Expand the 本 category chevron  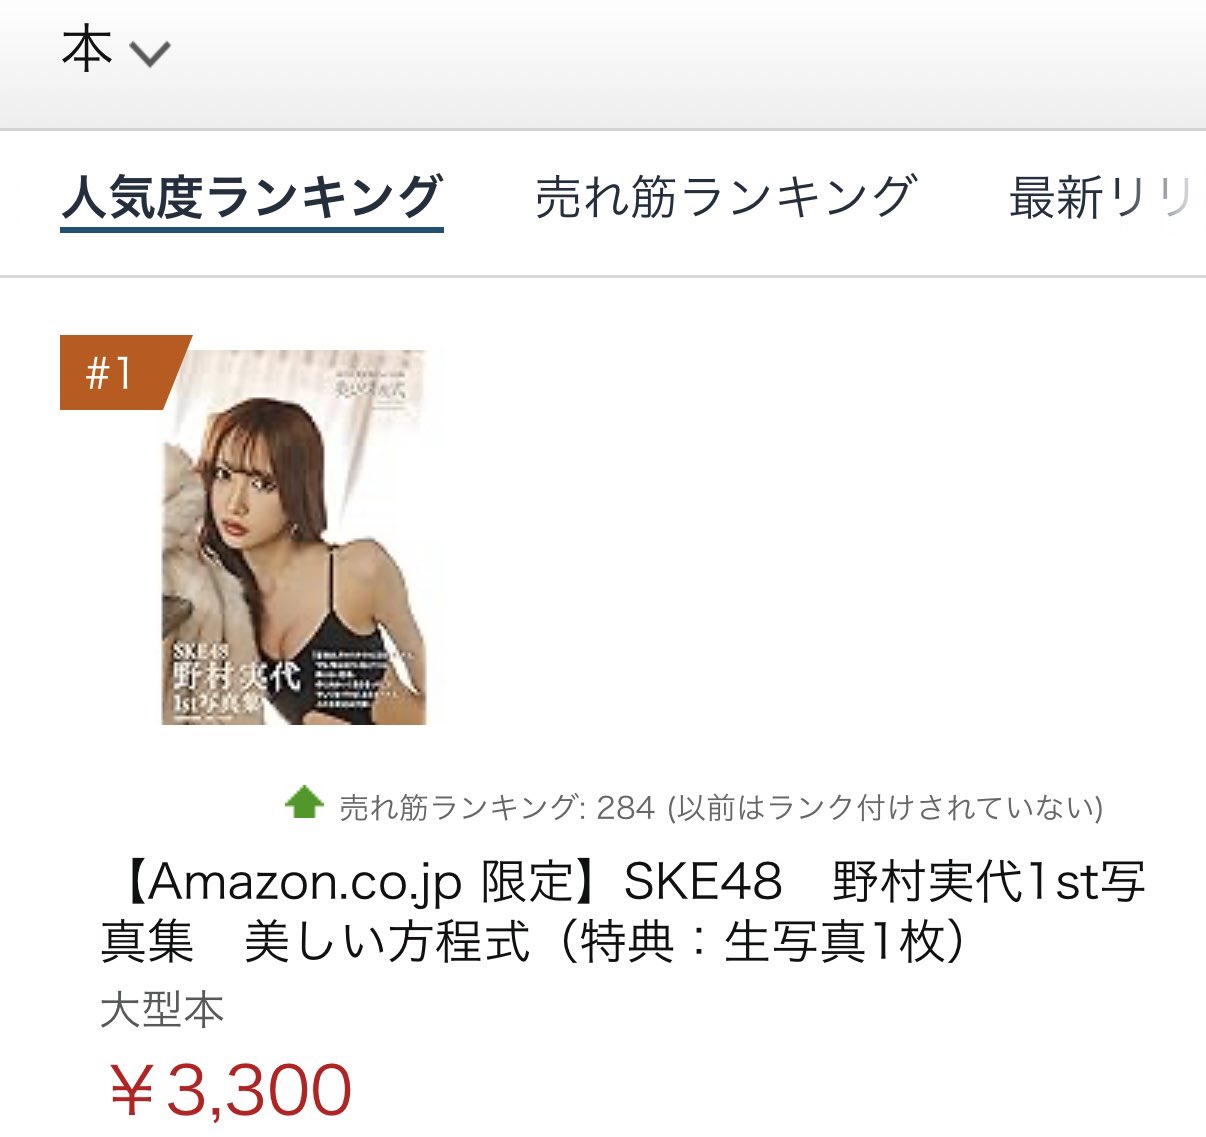coord(151,53)
